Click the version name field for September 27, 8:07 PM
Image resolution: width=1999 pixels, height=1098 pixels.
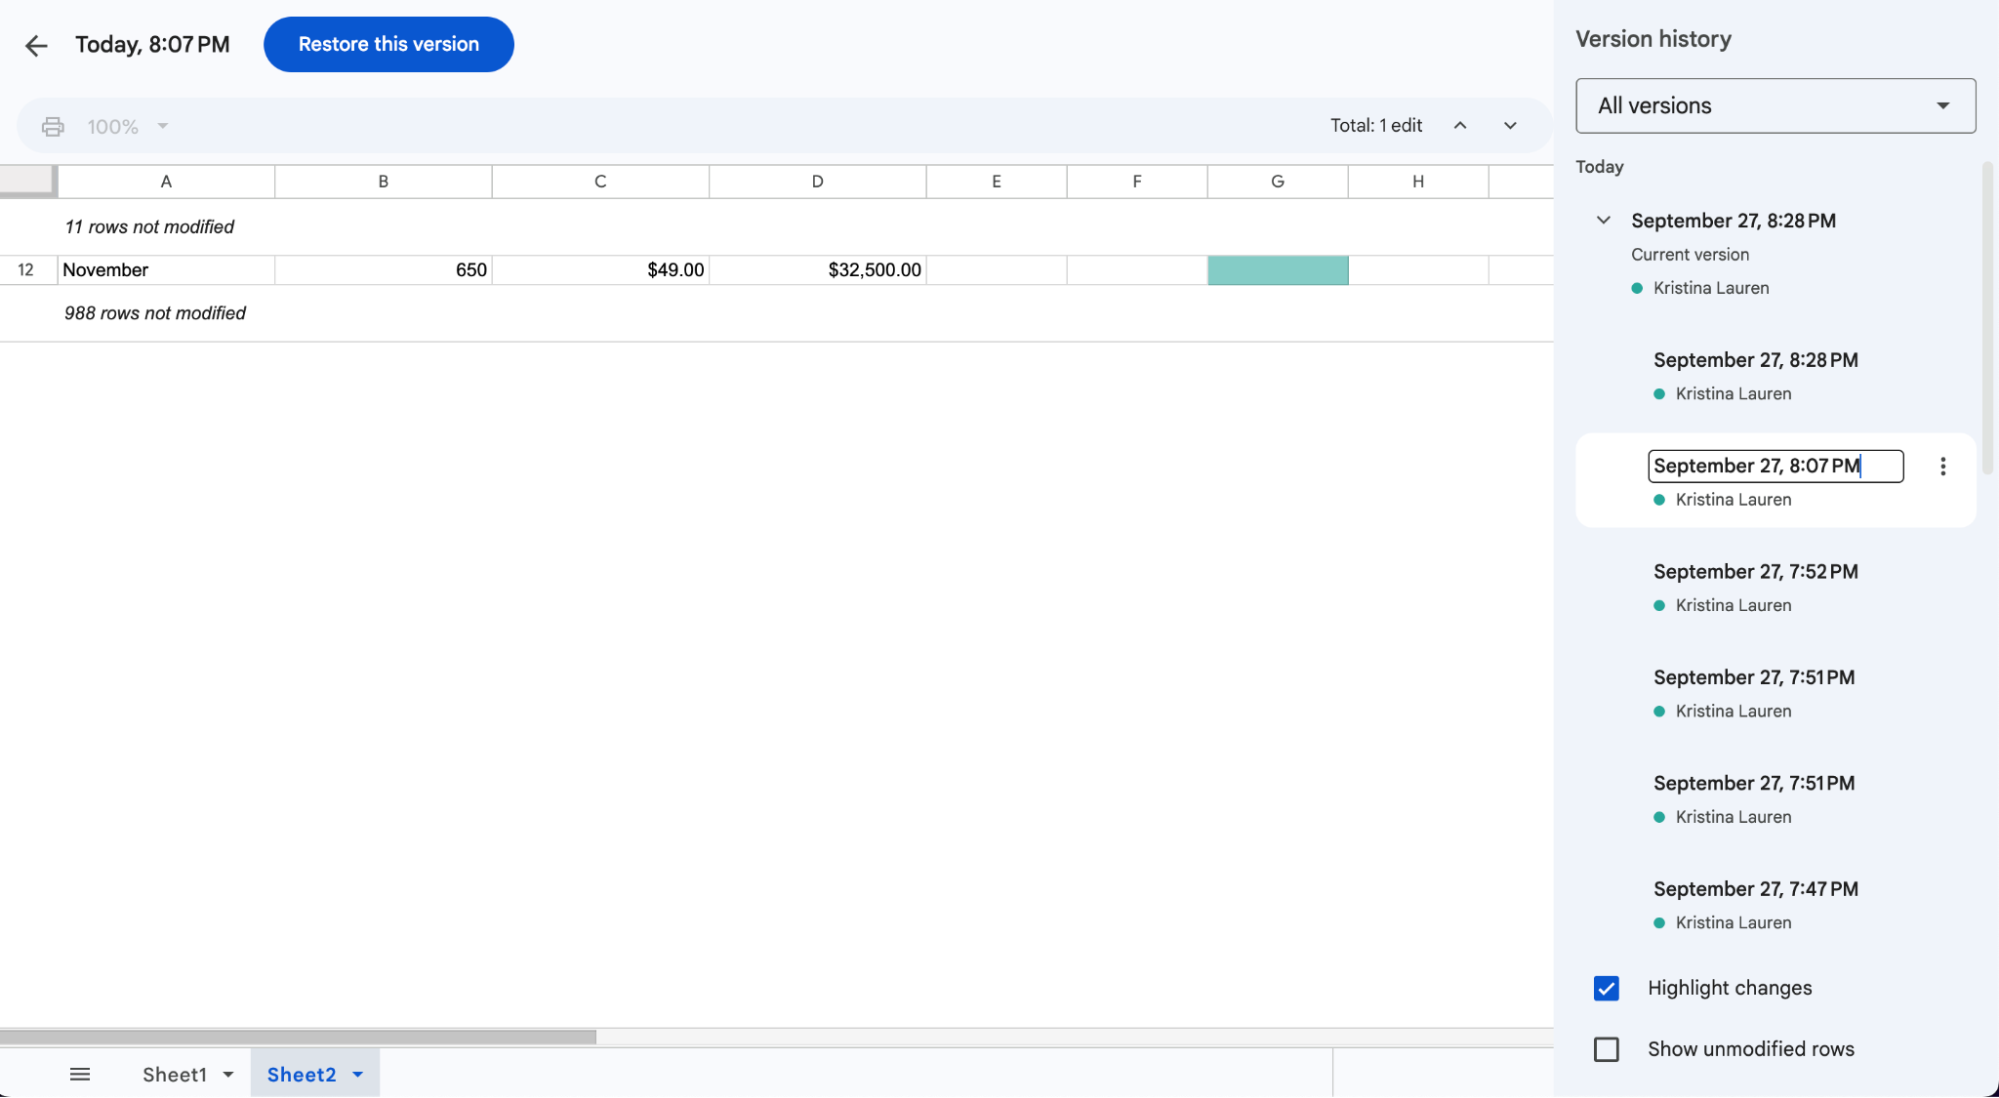[1775, 466]
